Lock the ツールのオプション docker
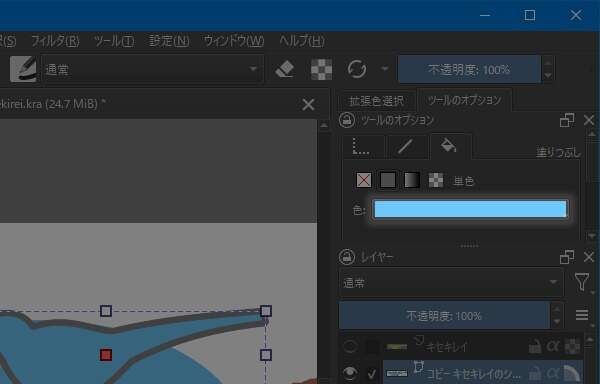The width and height of the screenshot is (600, 384). point(347,120)
